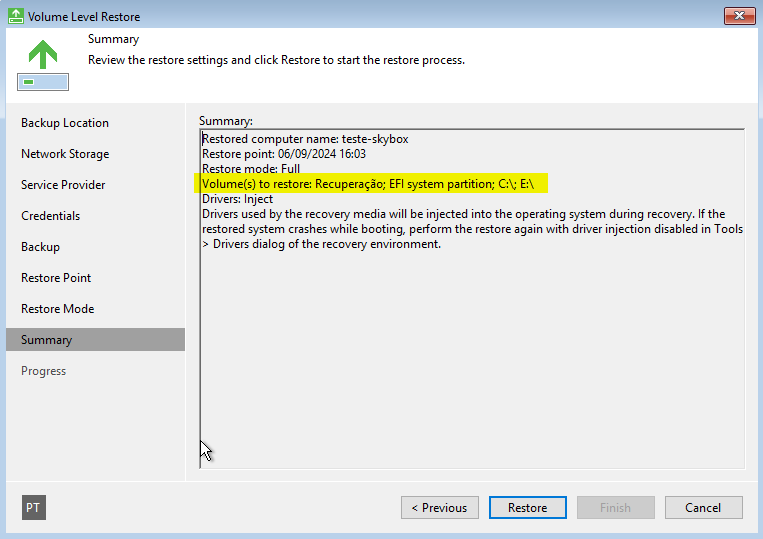Click the greyed-out Progress step
Image resolution: width=763 pixels, height=539 pixels.
(43, 371)
